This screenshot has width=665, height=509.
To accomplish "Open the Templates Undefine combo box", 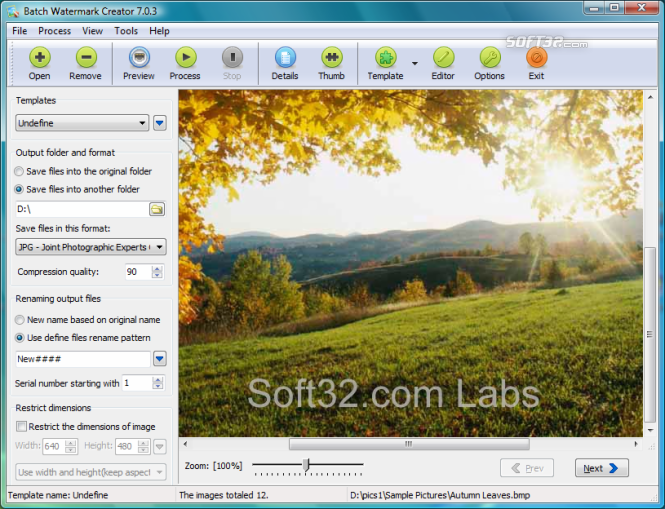I will pos(82,123).
